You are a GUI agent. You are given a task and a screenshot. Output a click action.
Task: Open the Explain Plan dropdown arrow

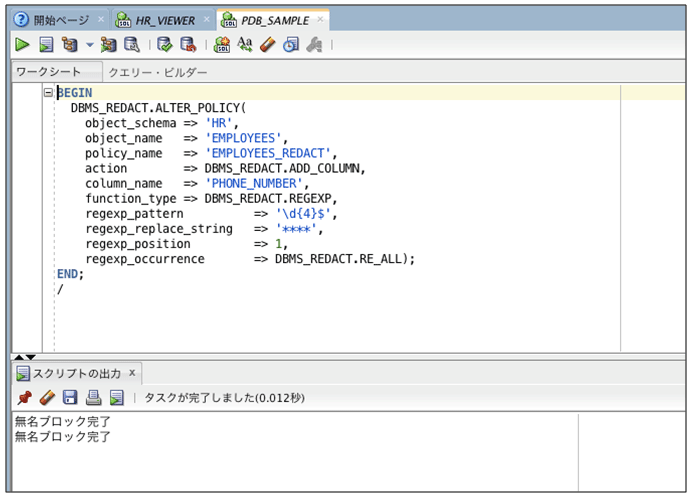coord(89,45)
